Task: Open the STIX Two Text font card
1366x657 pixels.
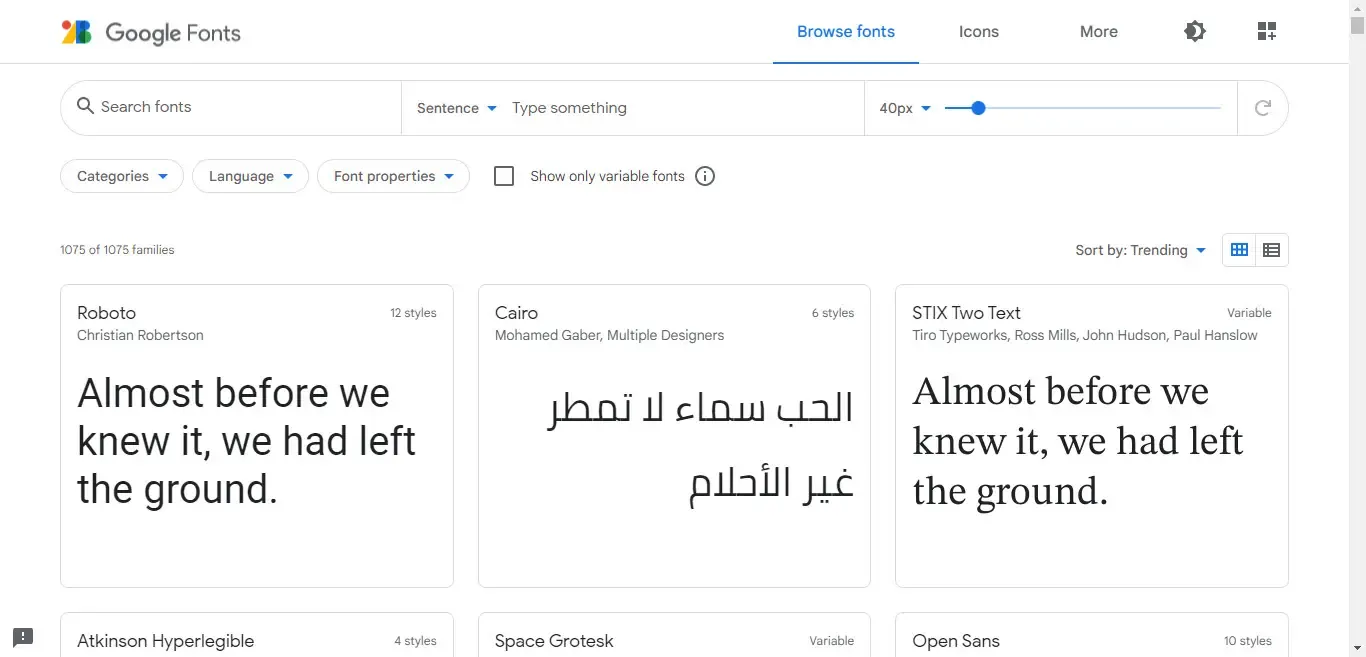Action: tap(1092, 436)
